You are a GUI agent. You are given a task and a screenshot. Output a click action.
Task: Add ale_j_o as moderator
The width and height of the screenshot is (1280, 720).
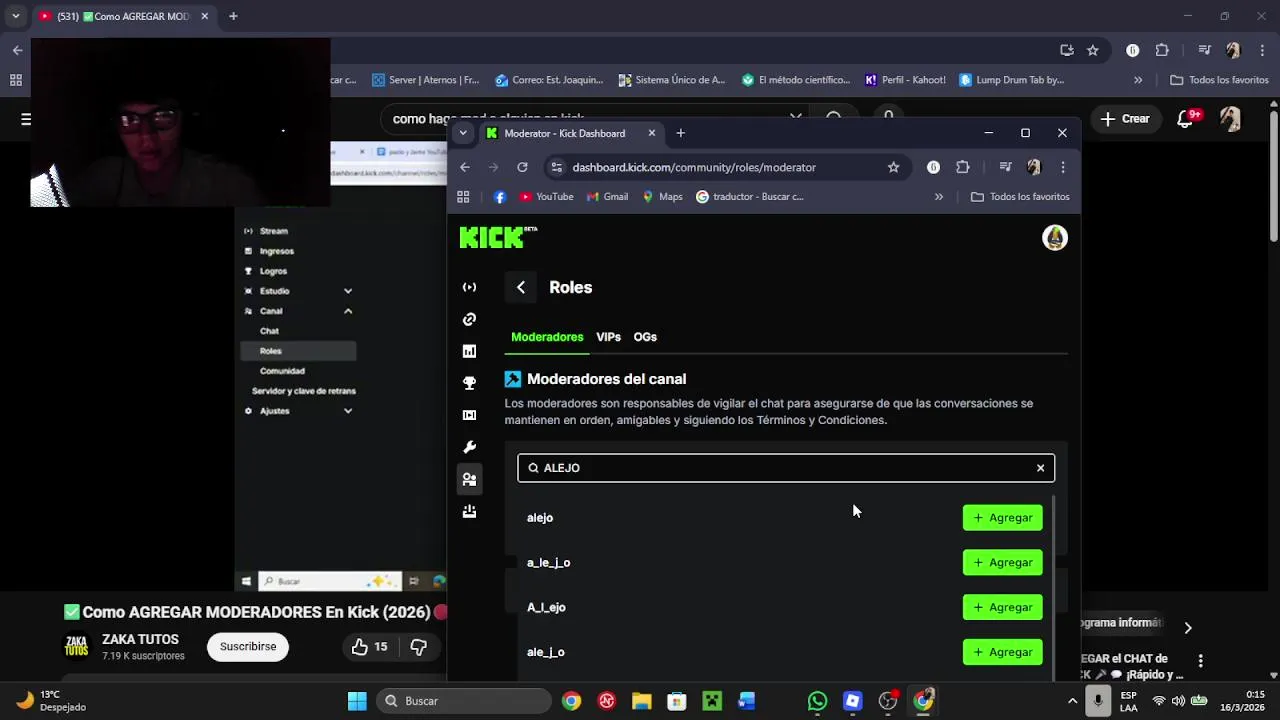tap(1002, 652)
